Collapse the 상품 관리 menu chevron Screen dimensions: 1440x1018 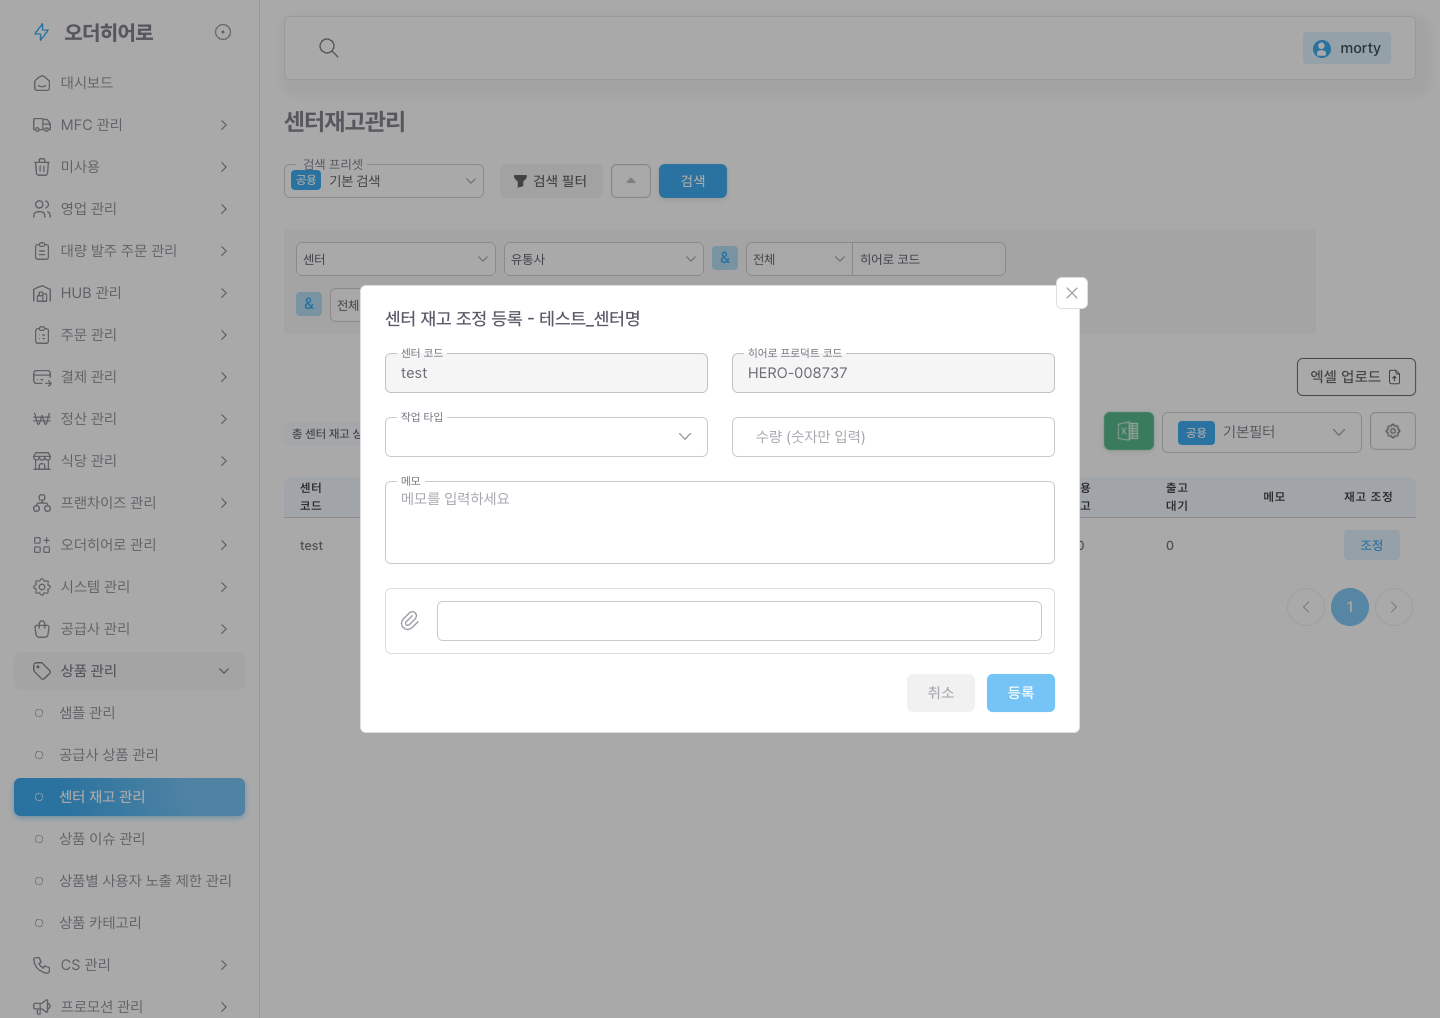coord(224,671)
